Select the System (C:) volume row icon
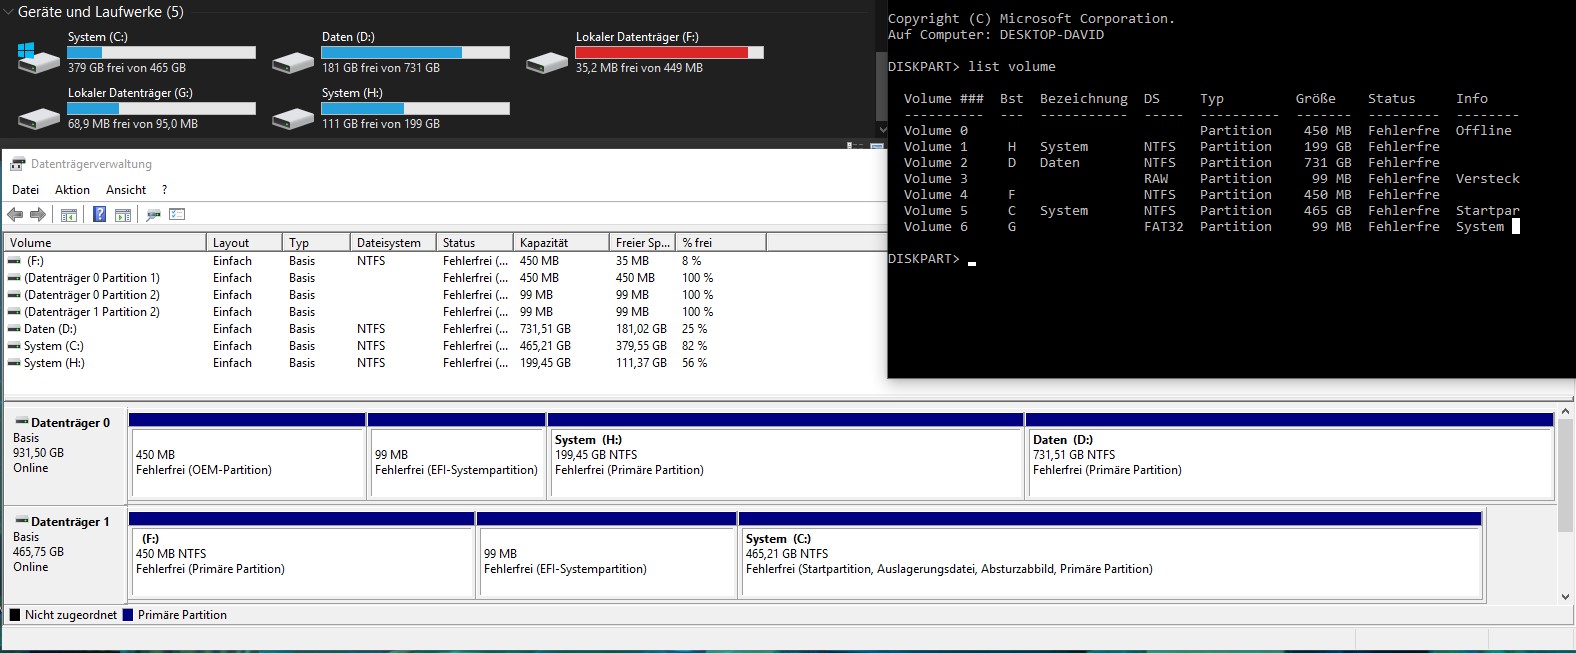Viewport: 1576px width, 653px height. coord(14,346)
